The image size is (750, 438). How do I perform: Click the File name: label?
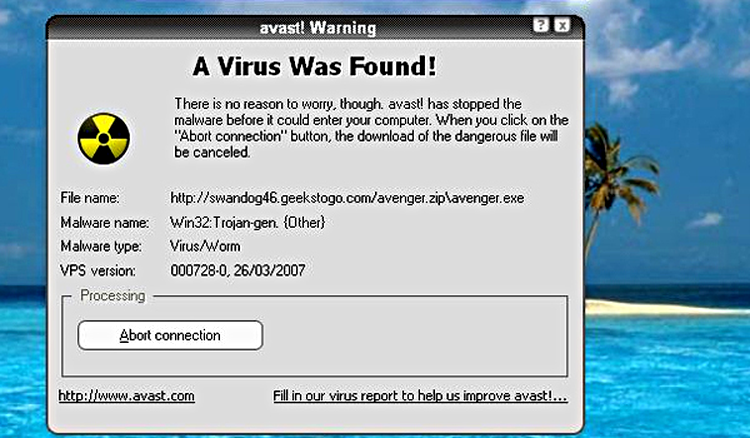[90, 198]
